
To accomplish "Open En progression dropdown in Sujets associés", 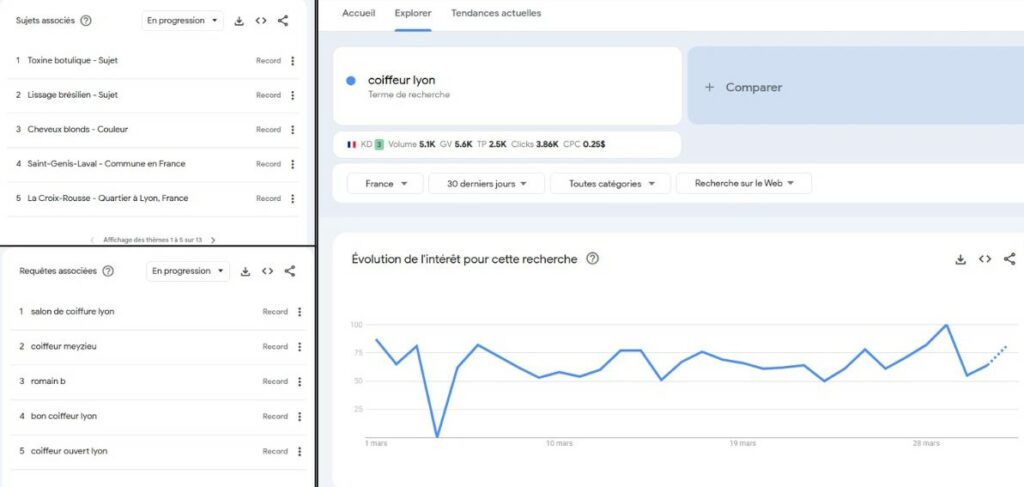I will click(x=182, y=21).
